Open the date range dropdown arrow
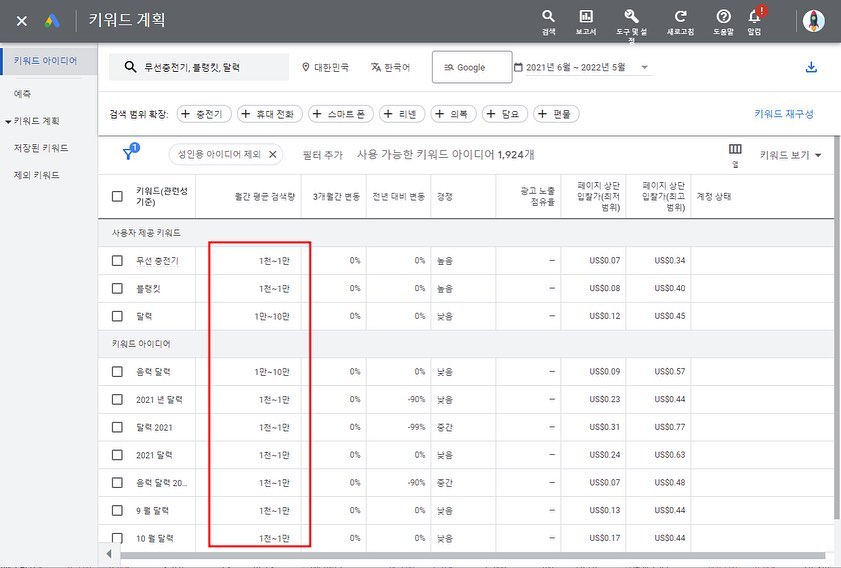The image size is (841, 568). click(644, 67)
